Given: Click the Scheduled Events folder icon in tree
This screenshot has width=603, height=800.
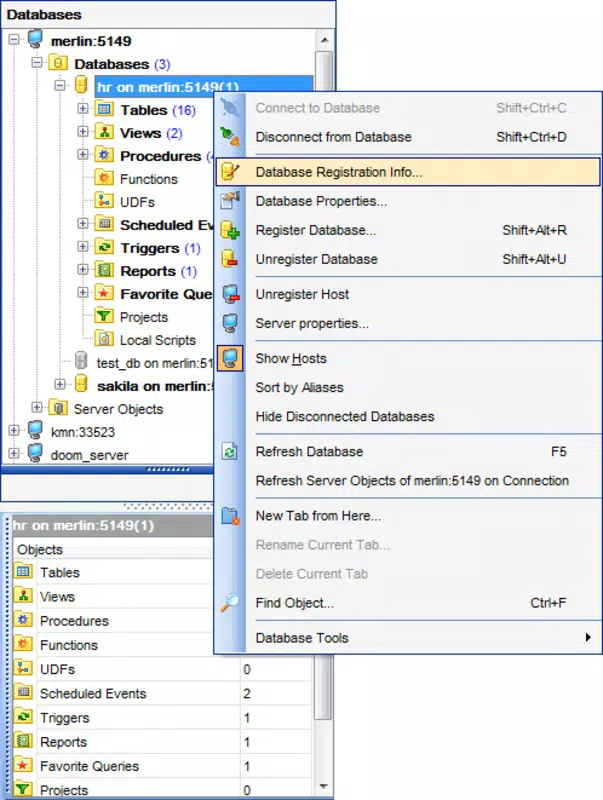Looking at the screenshot, I should coord(104,223).
